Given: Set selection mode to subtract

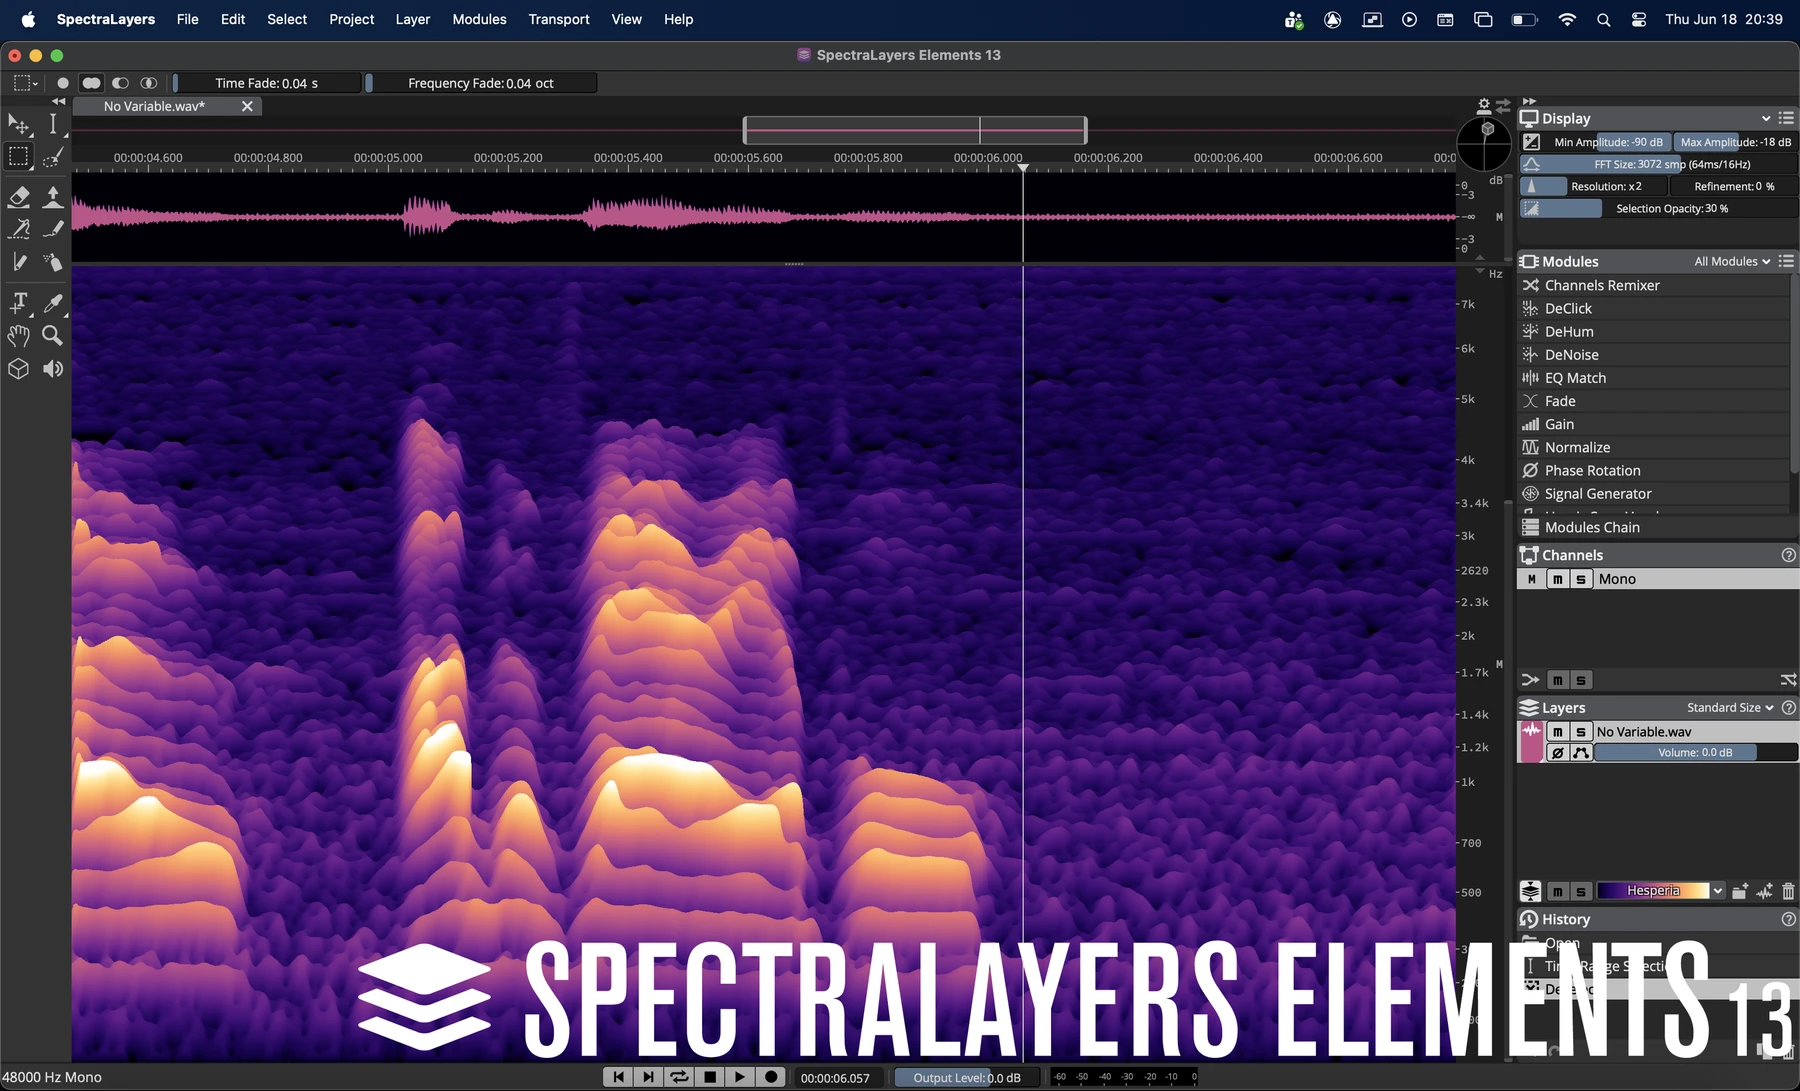Looking at the screenshot, I should point(120,83).
